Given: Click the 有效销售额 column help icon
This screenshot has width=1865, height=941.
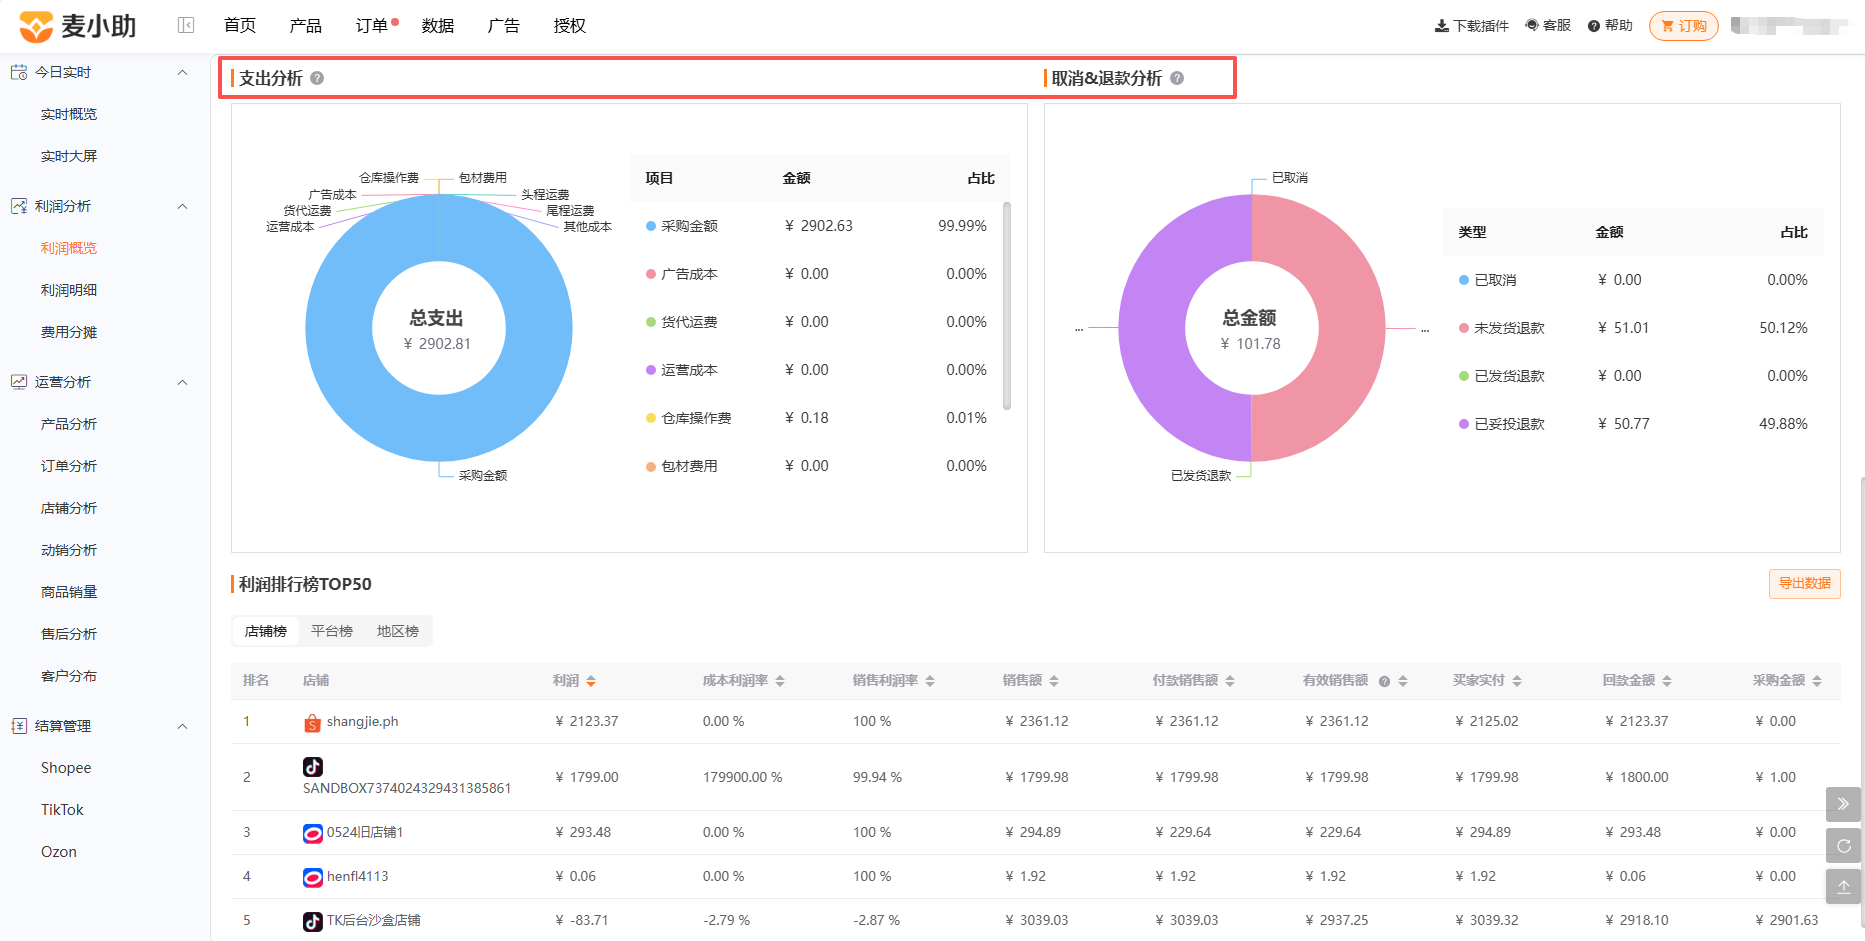Looking at the screenshot, I should tap(1385, 681).
